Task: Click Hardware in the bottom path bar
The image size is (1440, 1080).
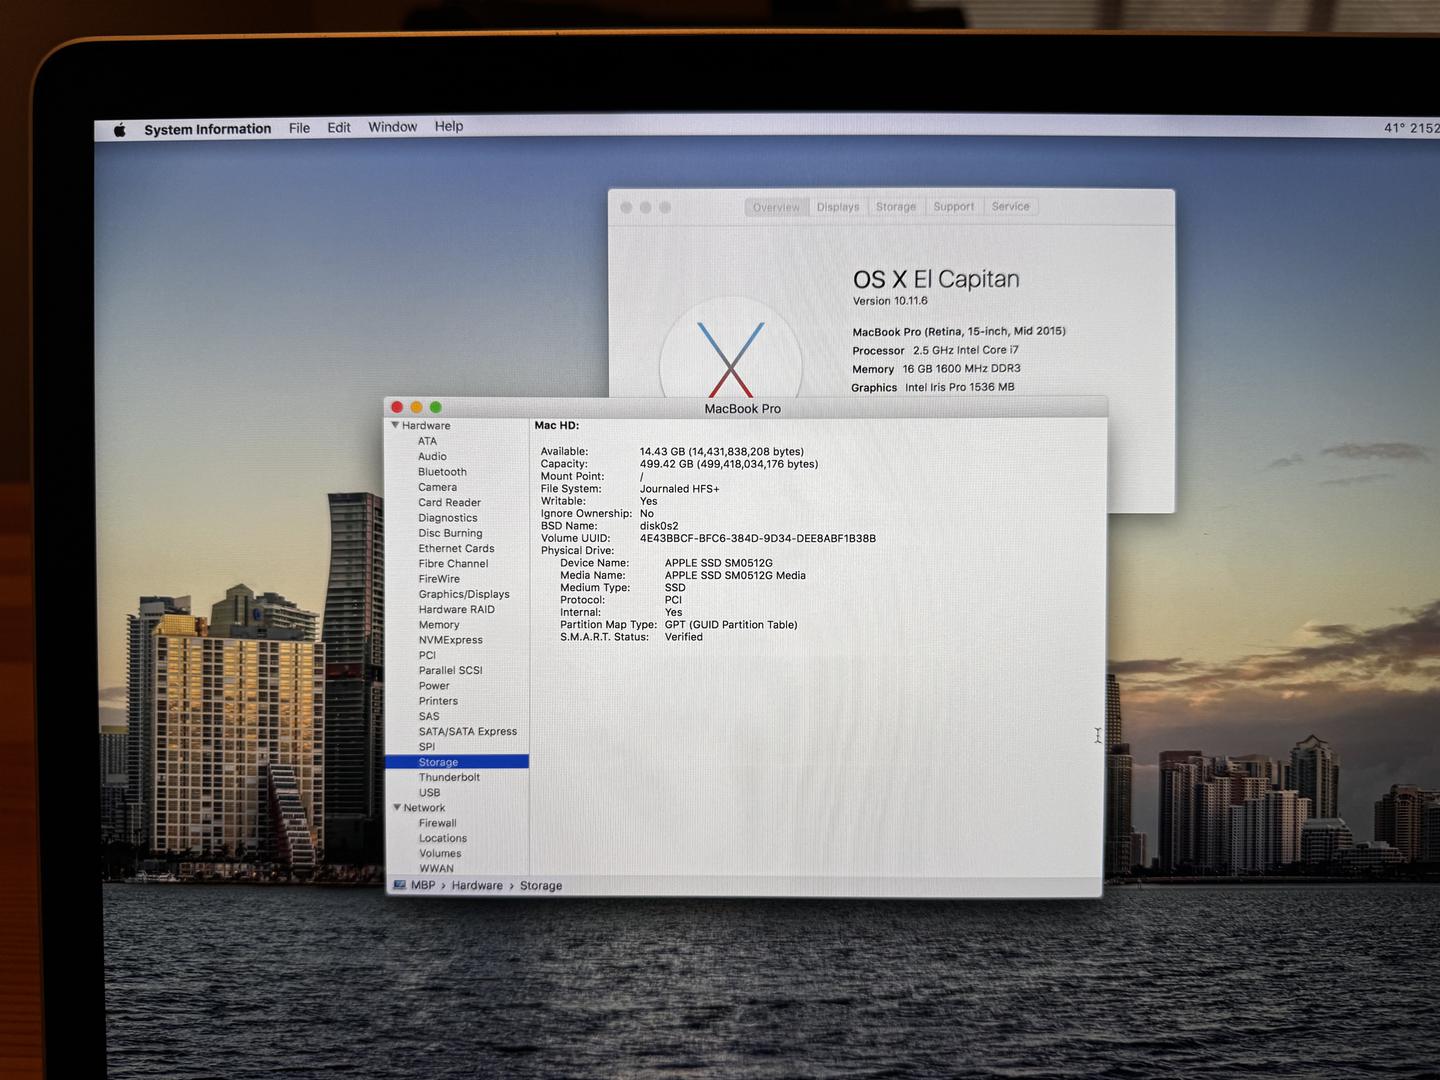Action: pyautogui.click(x=477, y=886)
